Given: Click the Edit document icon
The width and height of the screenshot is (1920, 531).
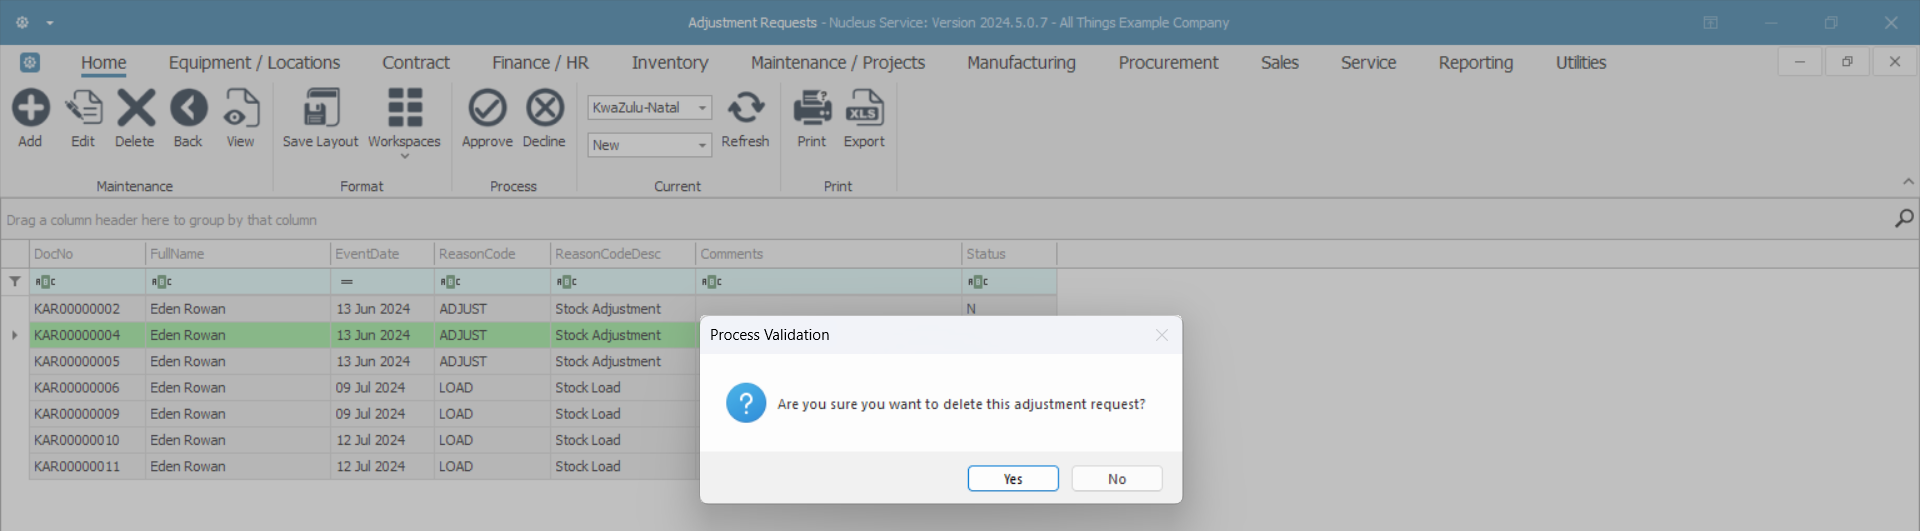Looking at the screenshot, I should click(x=83, y=108).
